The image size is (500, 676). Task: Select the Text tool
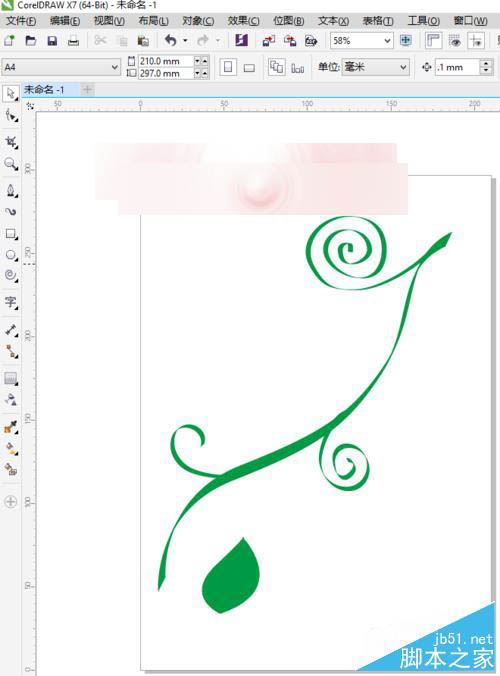11,302
